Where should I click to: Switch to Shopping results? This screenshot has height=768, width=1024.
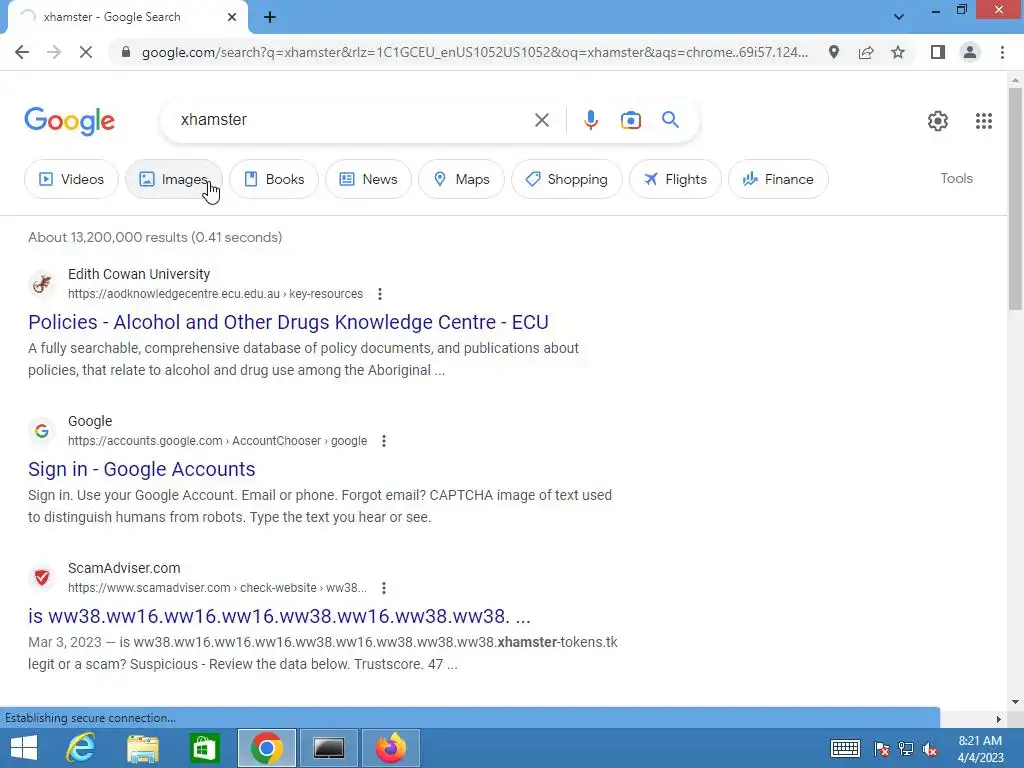[x=566, y=179]
